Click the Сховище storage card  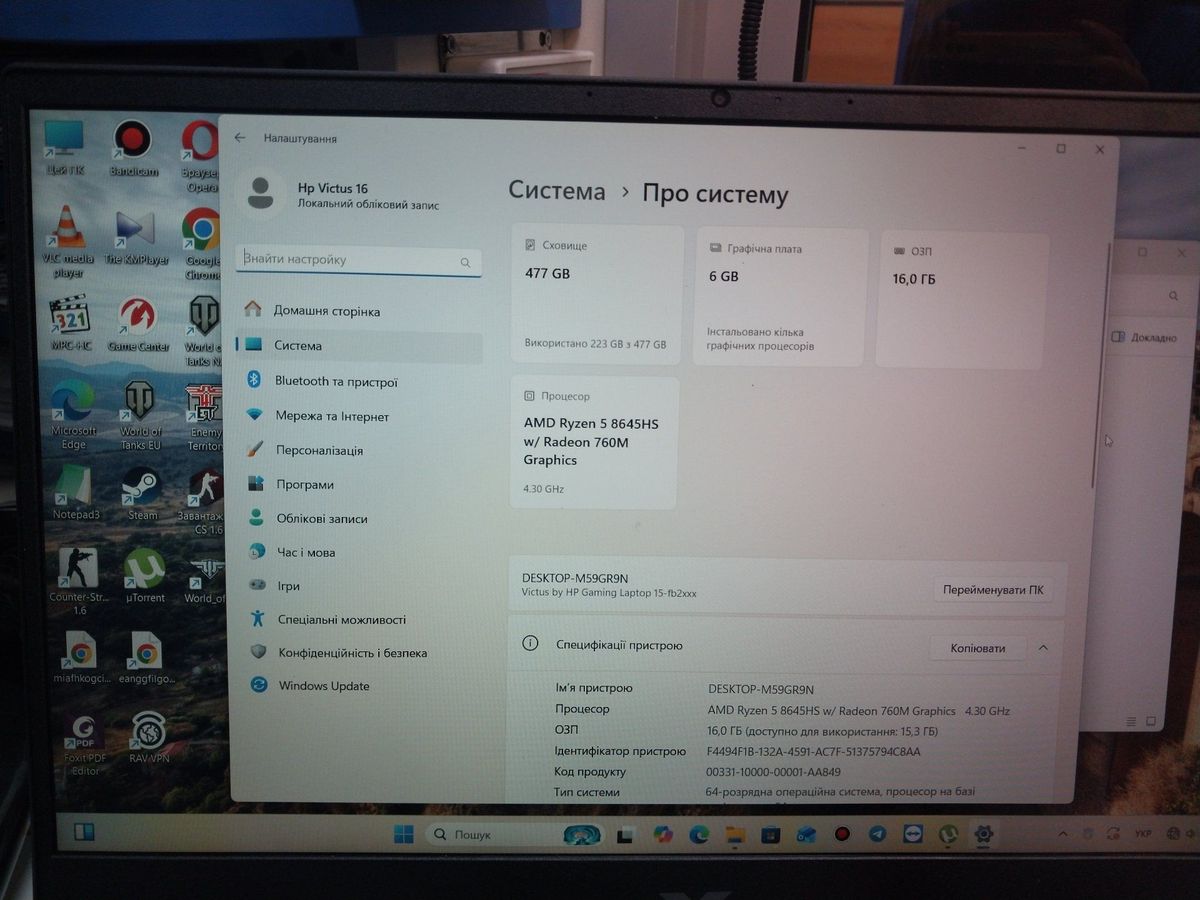(596, 295)
